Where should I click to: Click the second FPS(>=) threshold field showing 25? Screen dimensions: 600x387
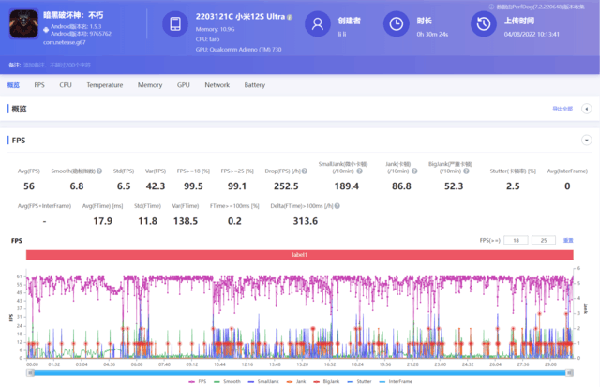pyautogui.click(x=544, y=240)
